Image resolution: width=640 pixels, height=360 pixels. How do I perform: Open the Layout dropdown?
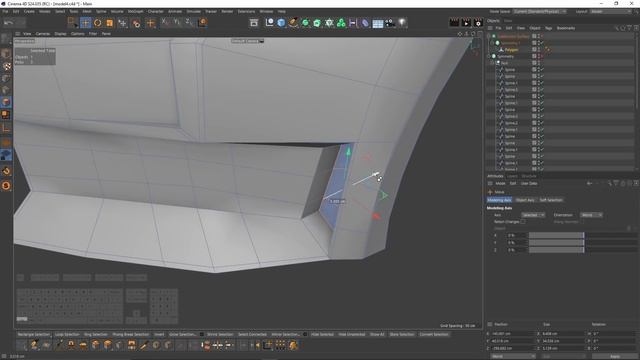pos(611,11)
